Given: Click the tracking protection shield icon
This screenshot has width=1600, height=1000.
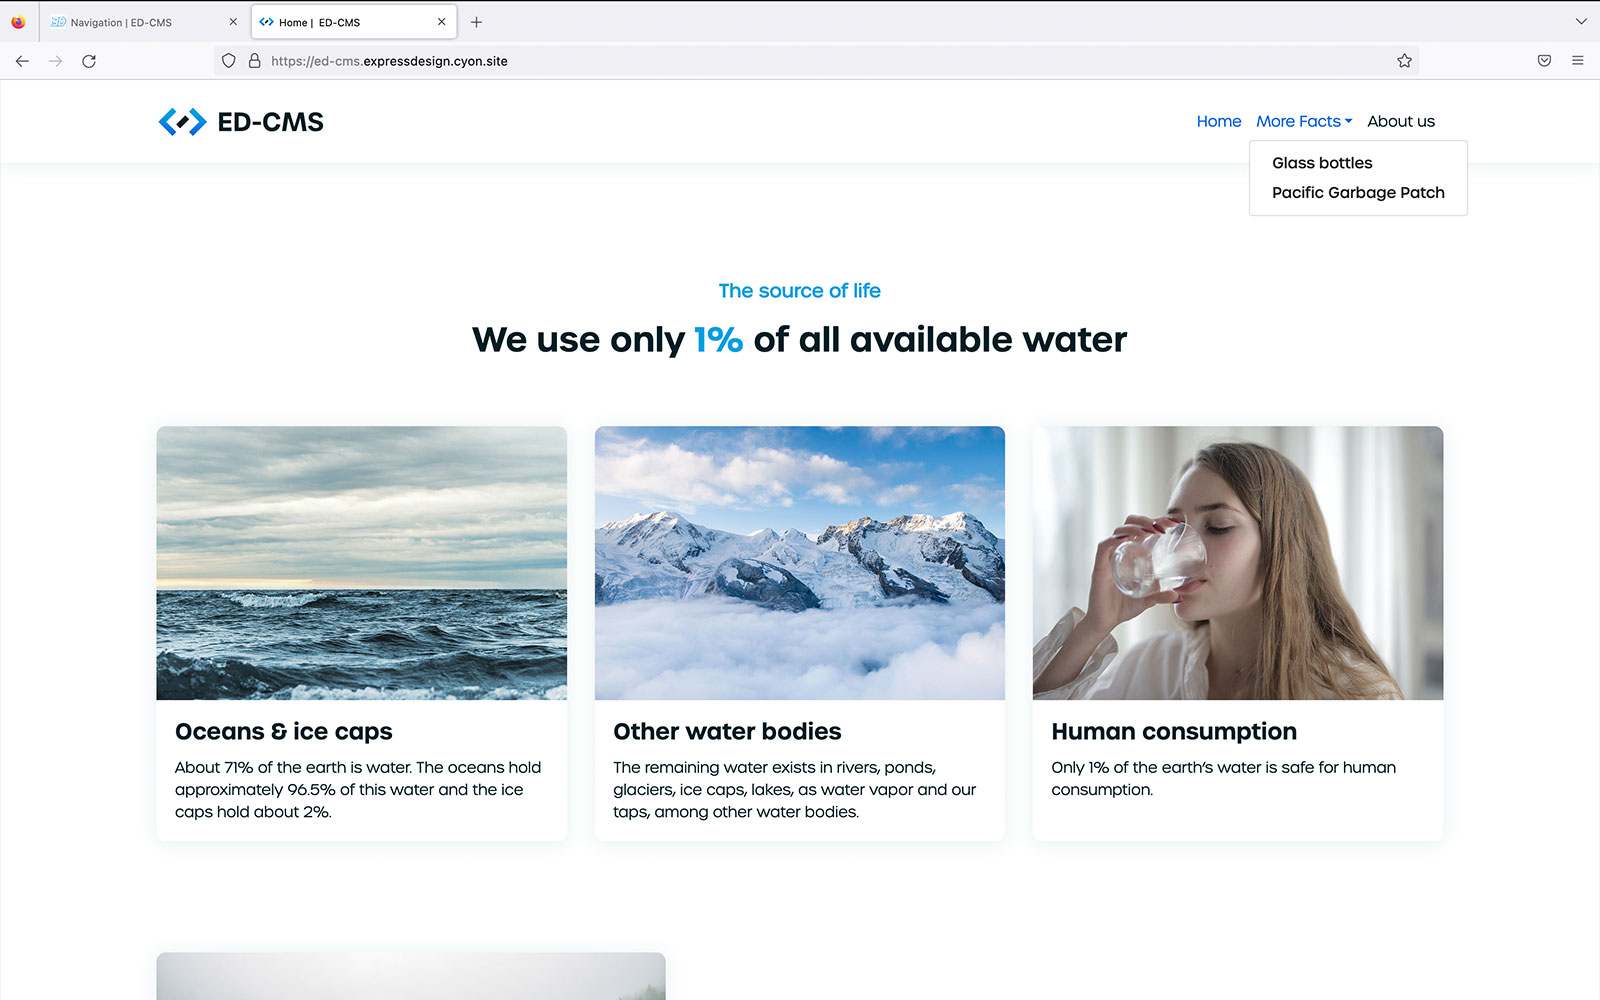Looking at the screenshot, I should point(229,61).
